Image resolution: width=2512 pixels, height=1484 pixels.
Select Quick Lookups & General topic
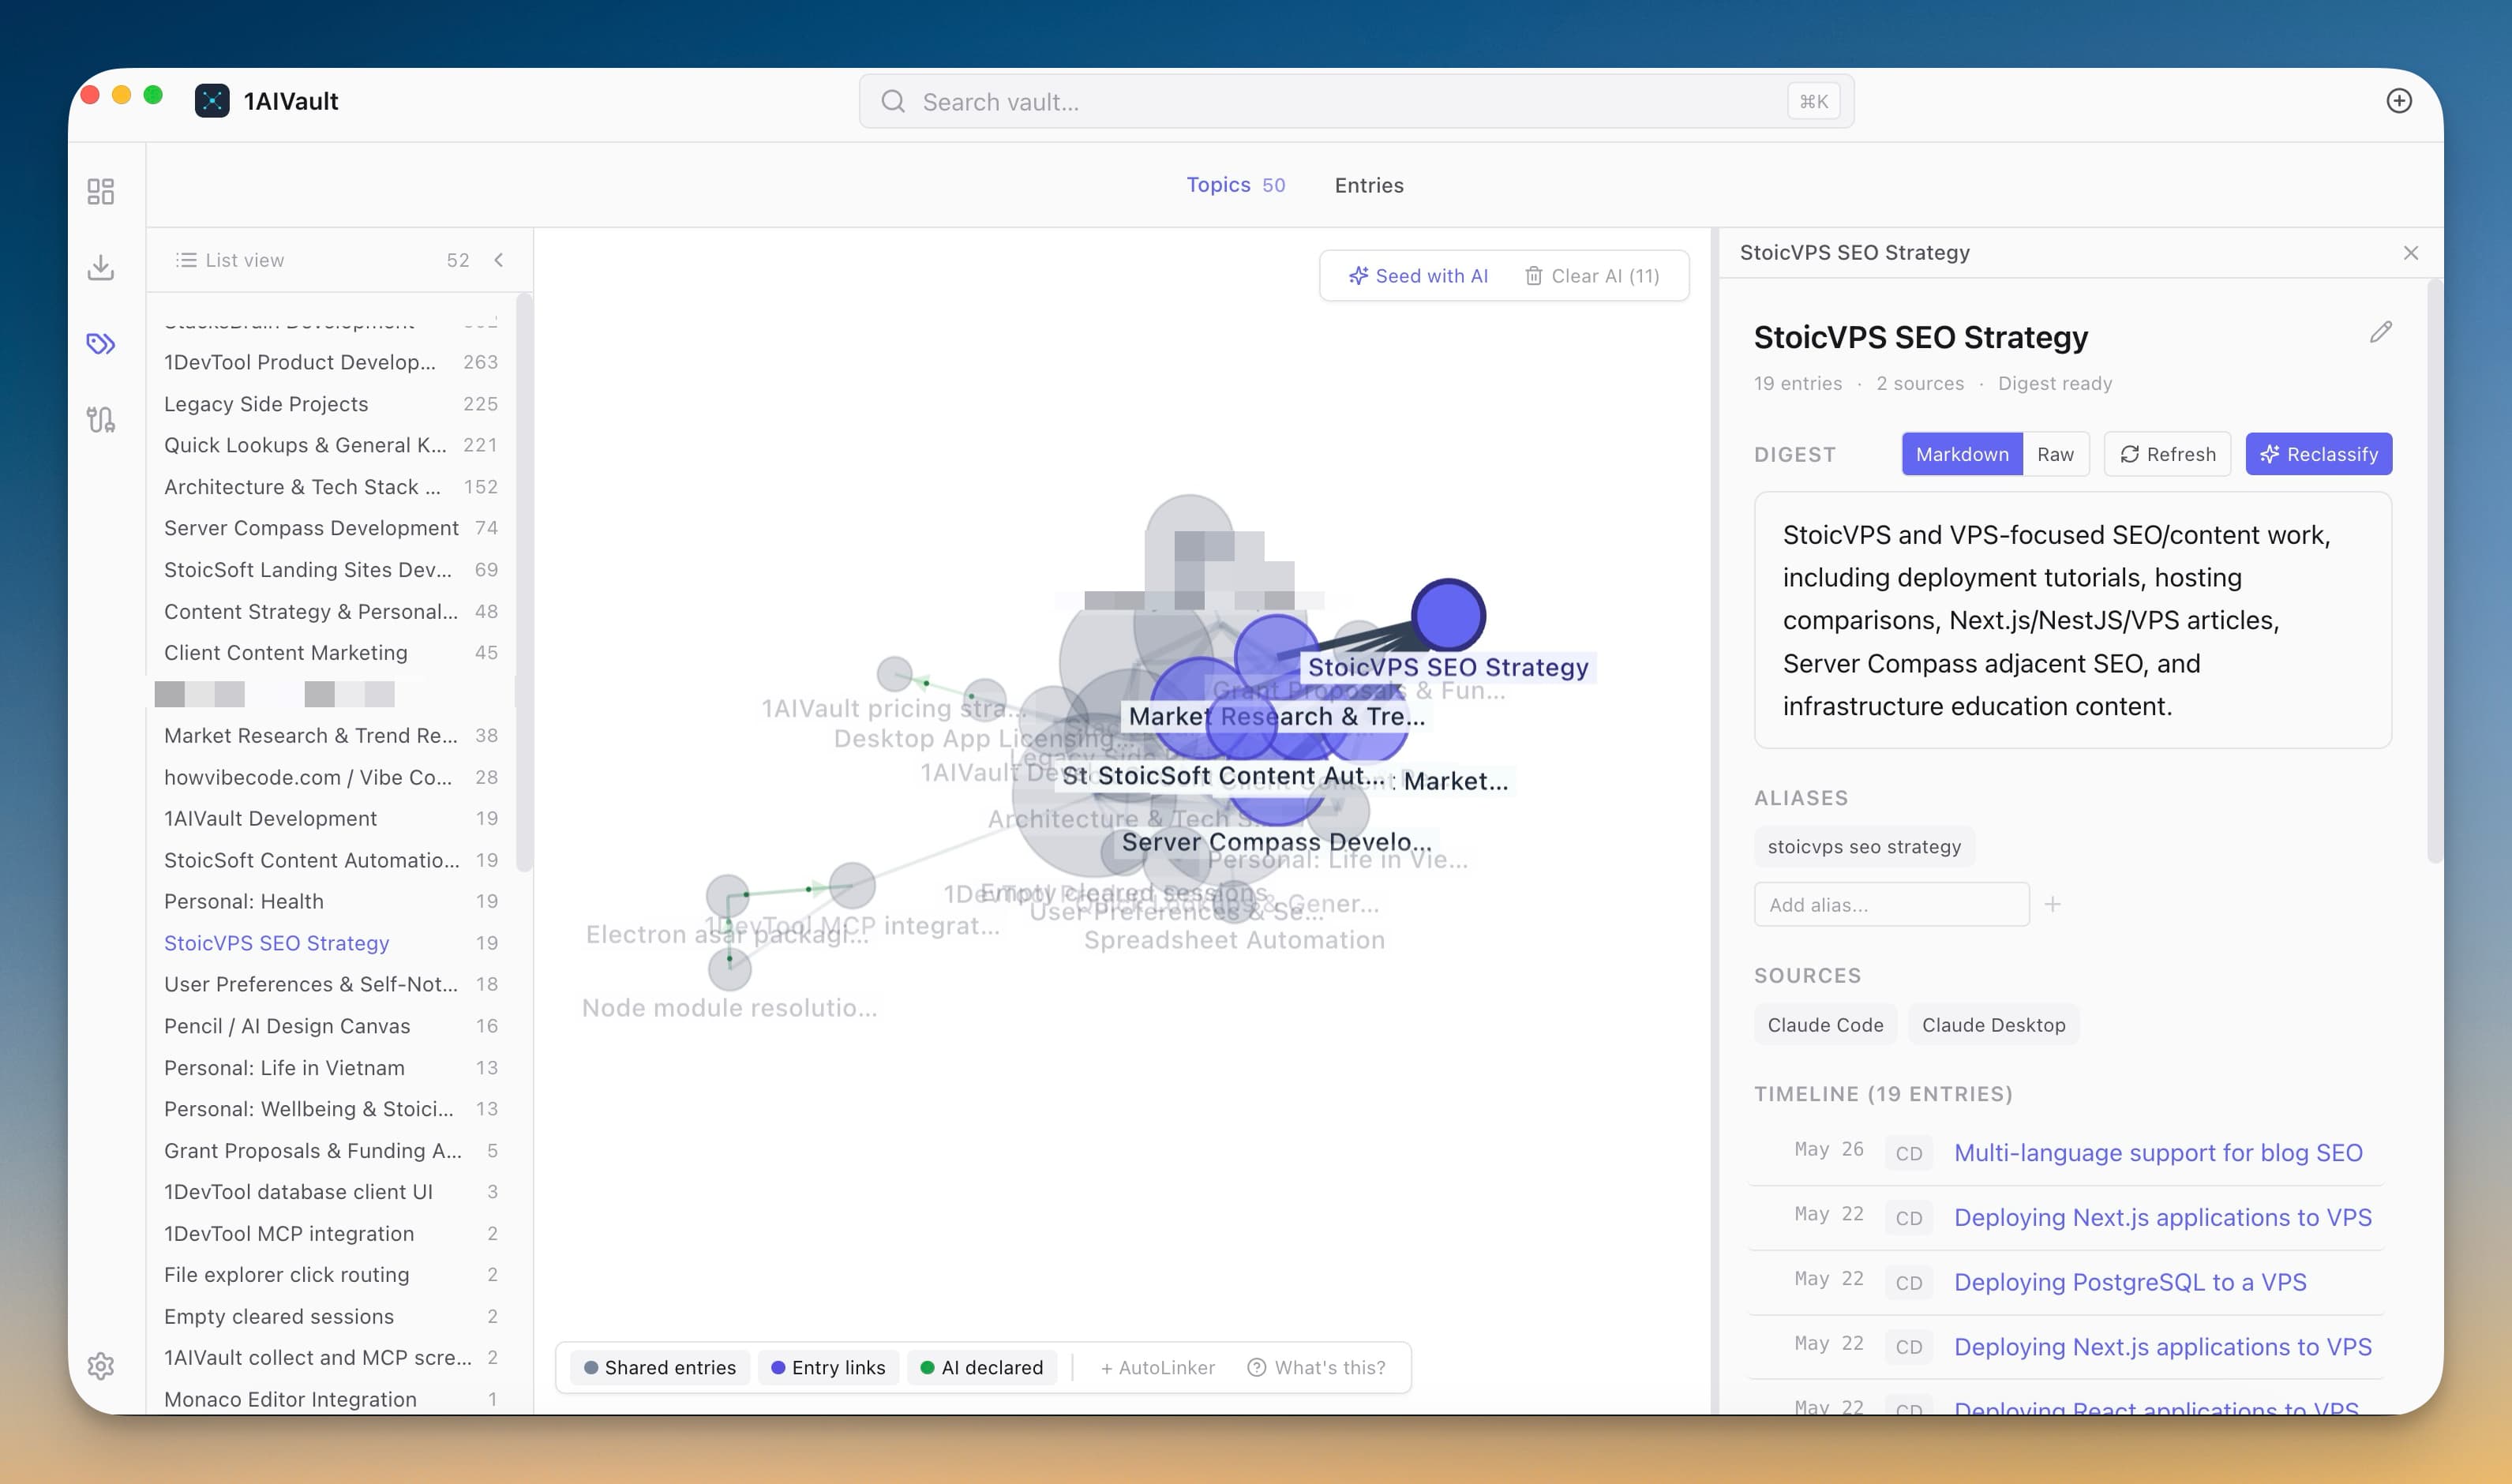pos(331,445)
